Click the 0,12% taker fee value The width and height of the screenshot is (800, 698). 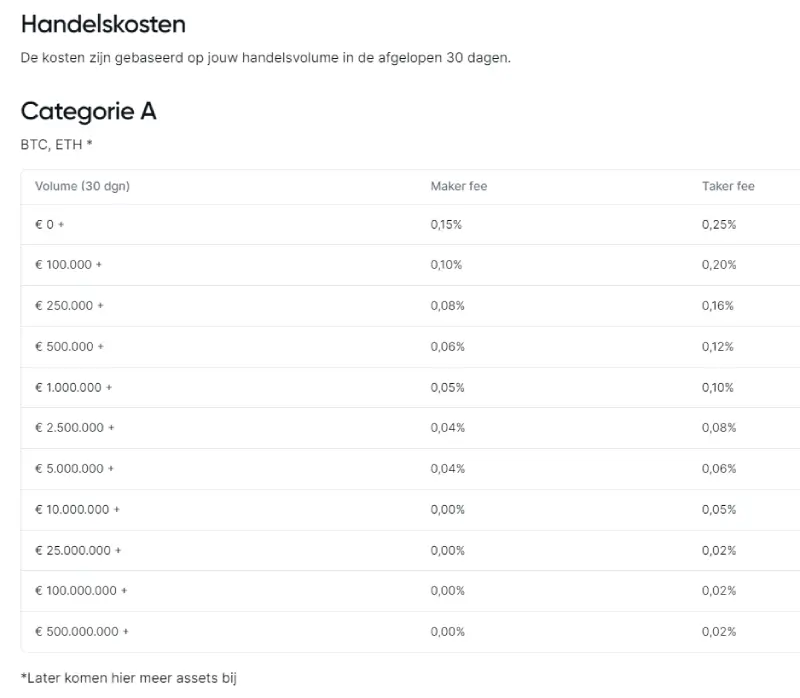718,347
